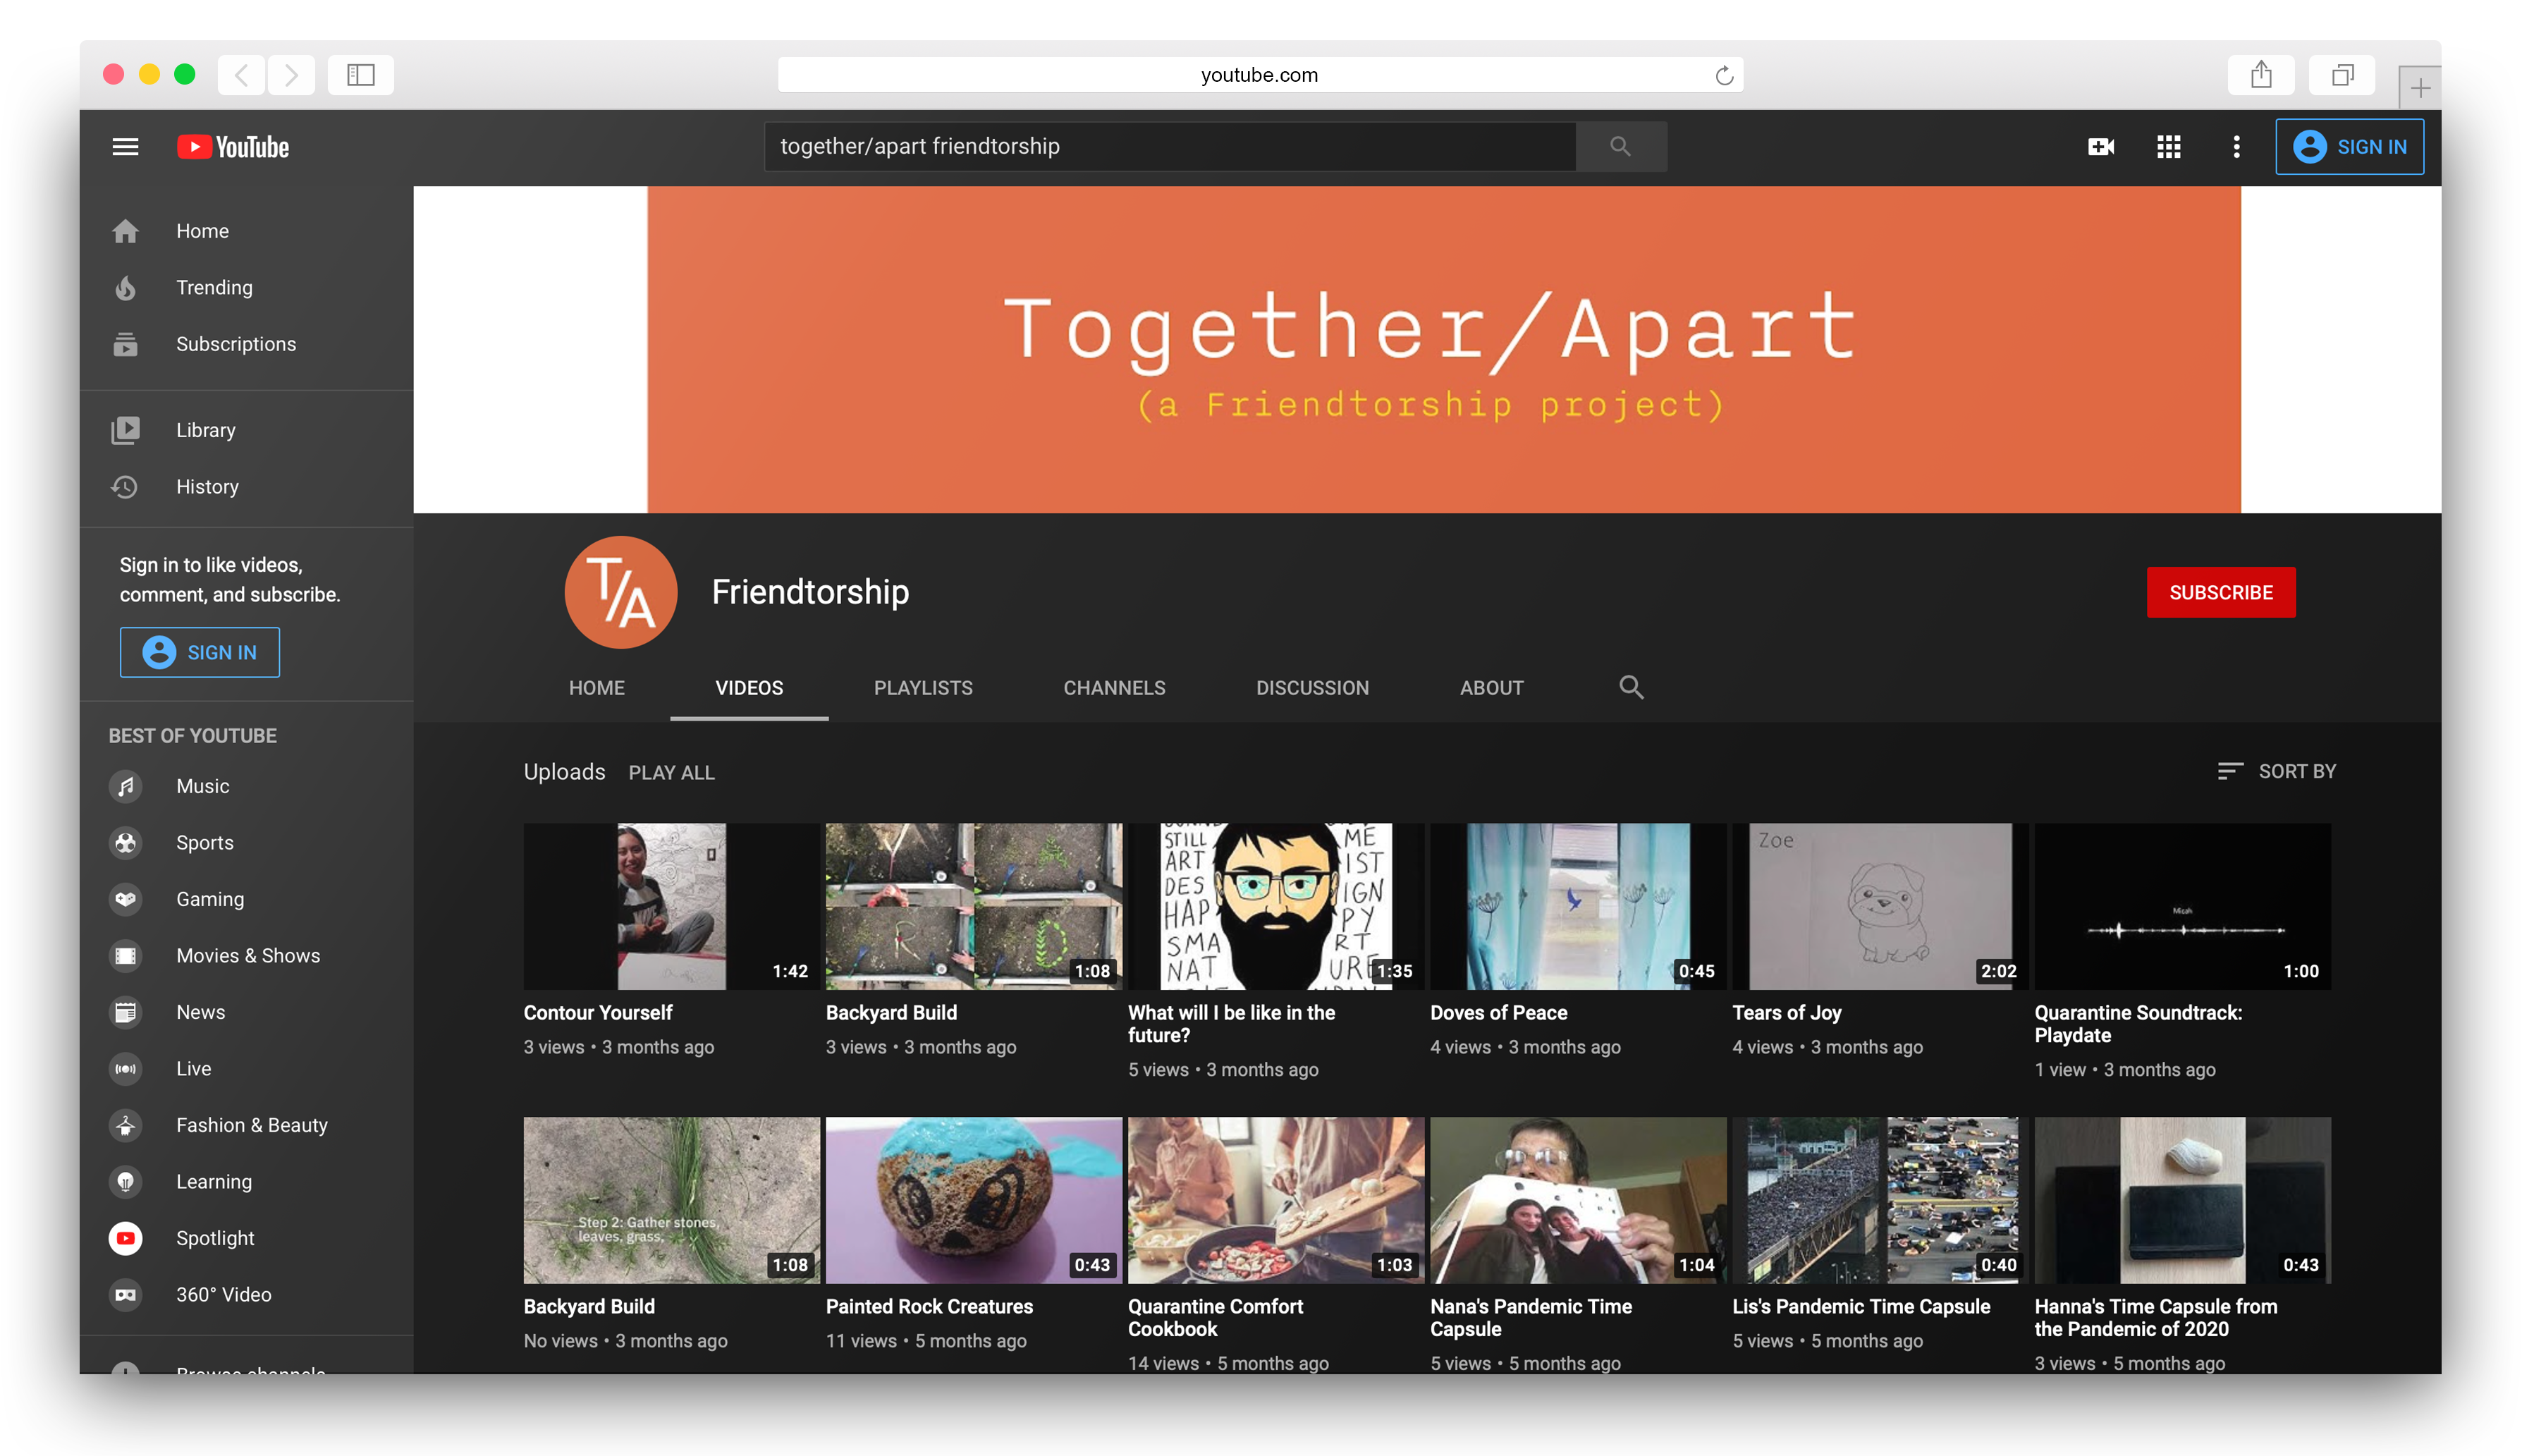Click the Movies & Shows icon
2534x1456 pixels.
125,956
